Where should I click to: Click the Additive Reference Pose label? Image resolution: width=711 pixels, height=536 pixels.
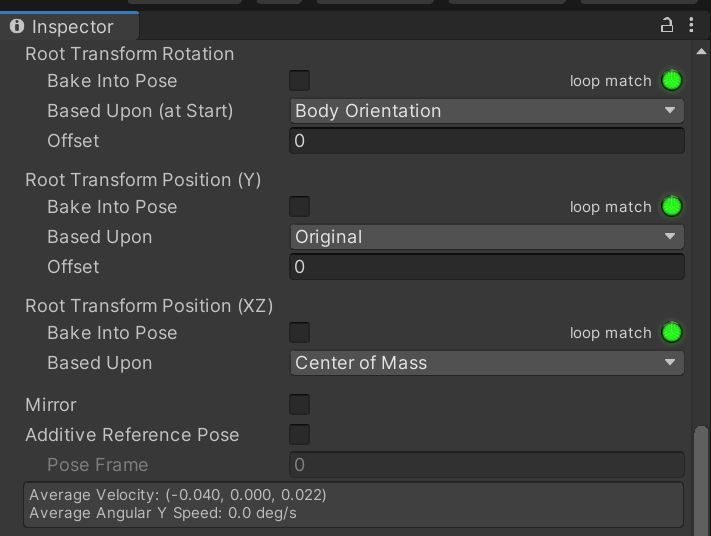[132, 435]
